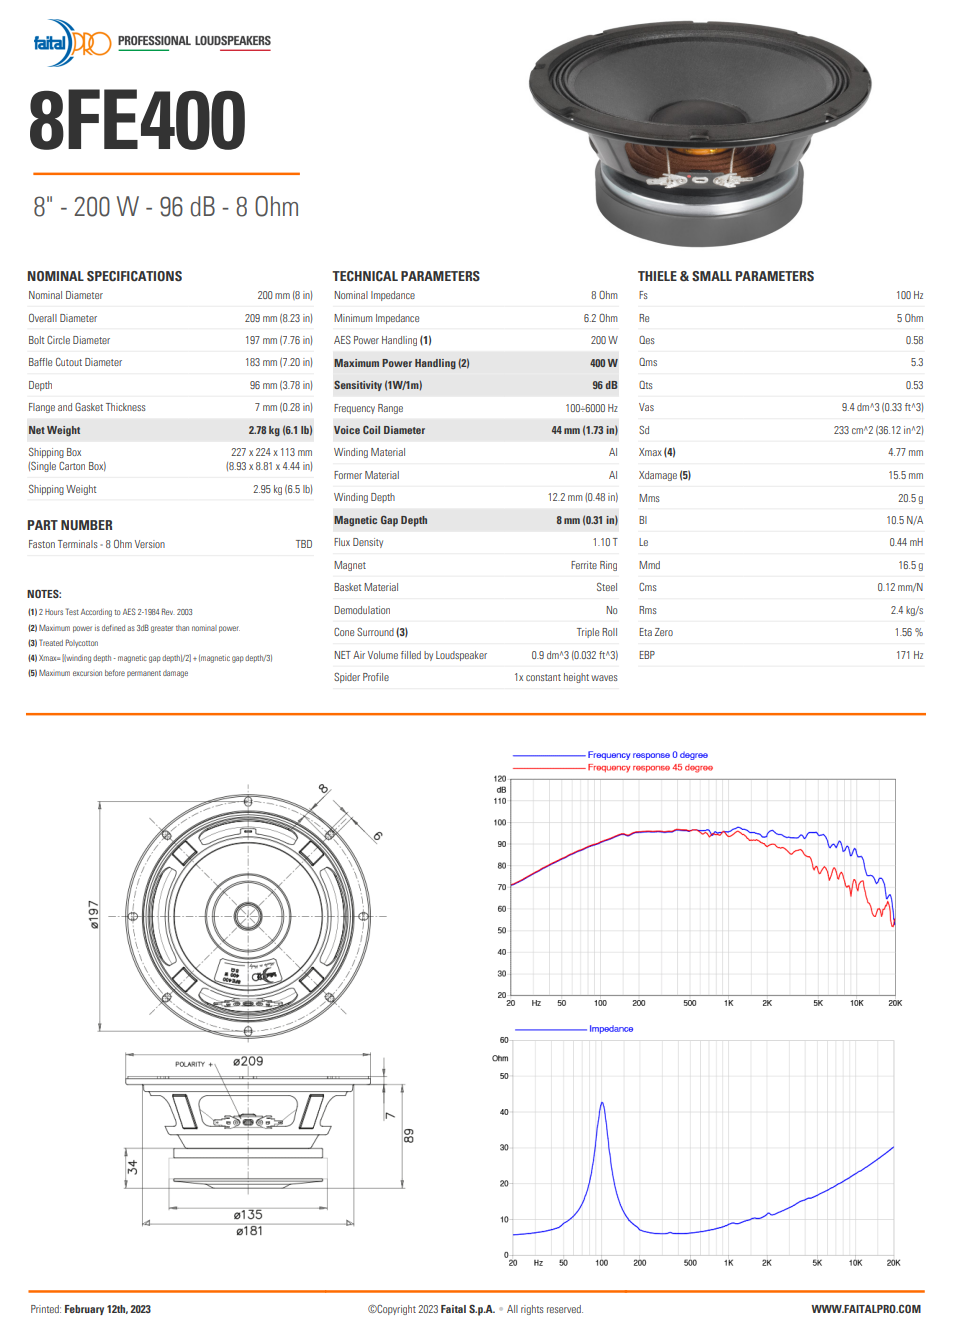
Task: Select the Flux Density label
Action: (x=359, y=543)
